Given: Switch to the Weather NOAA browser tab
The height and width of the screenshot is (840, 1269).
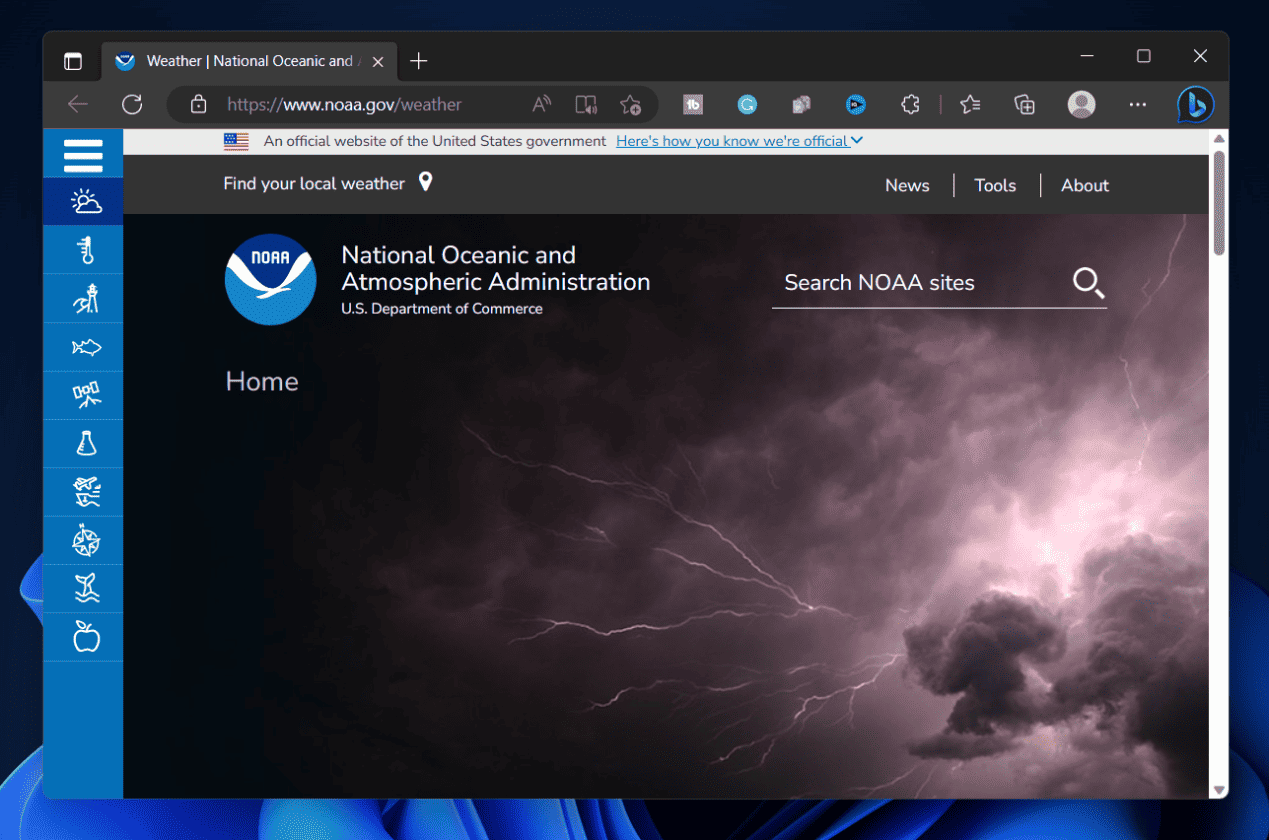Looking at the screenshot, I should coord(240,60).
